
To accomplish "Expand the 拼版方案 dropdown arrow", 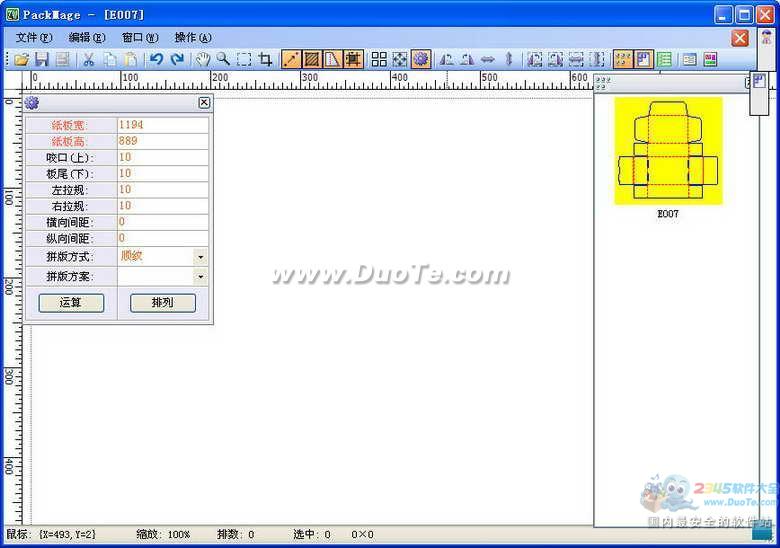I will coord(200,276).
